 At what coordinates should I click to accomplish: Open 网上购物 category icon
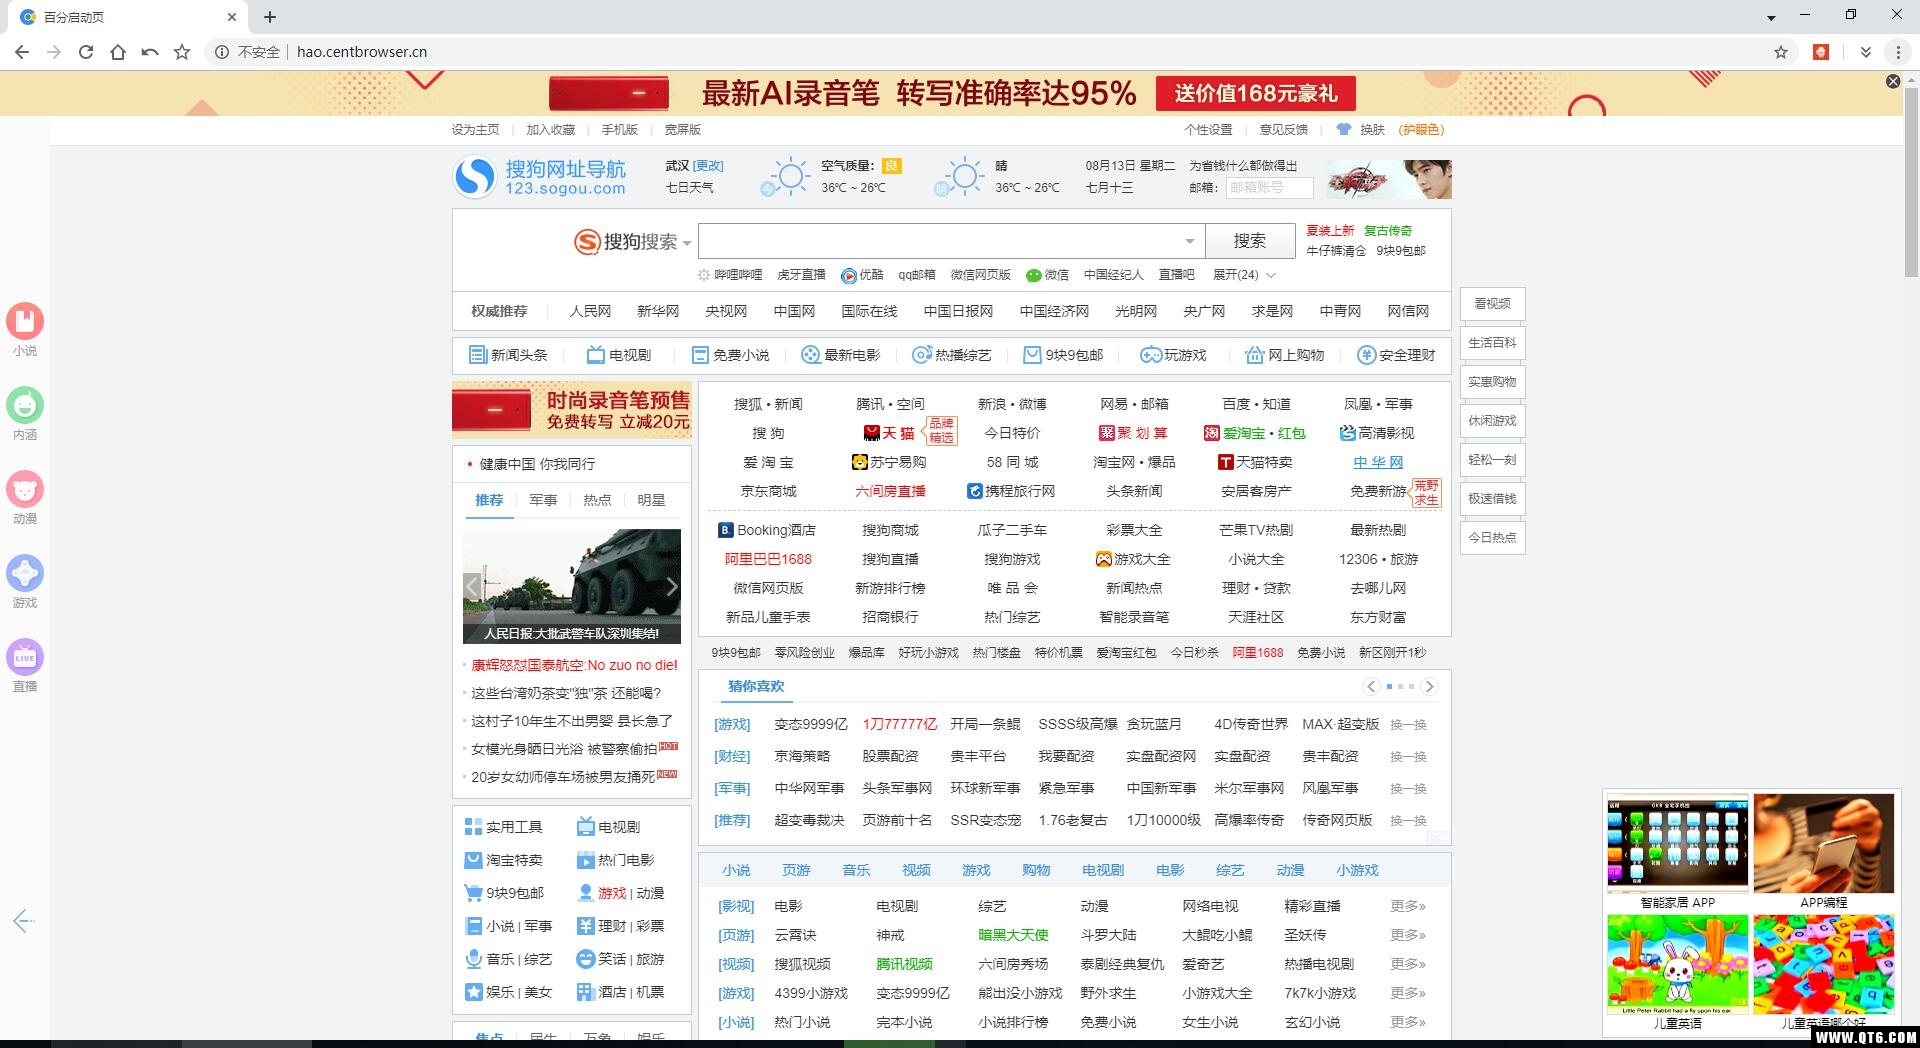click(1255, 355)
